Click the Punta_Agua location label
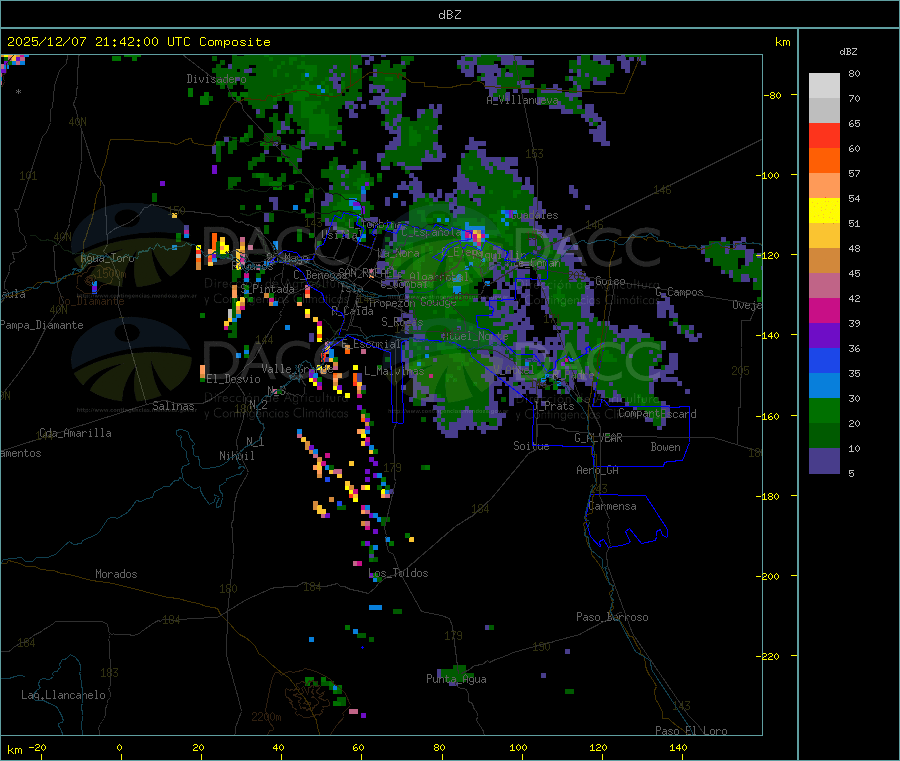This screenshot has width=900, height=761. (456, 680)
